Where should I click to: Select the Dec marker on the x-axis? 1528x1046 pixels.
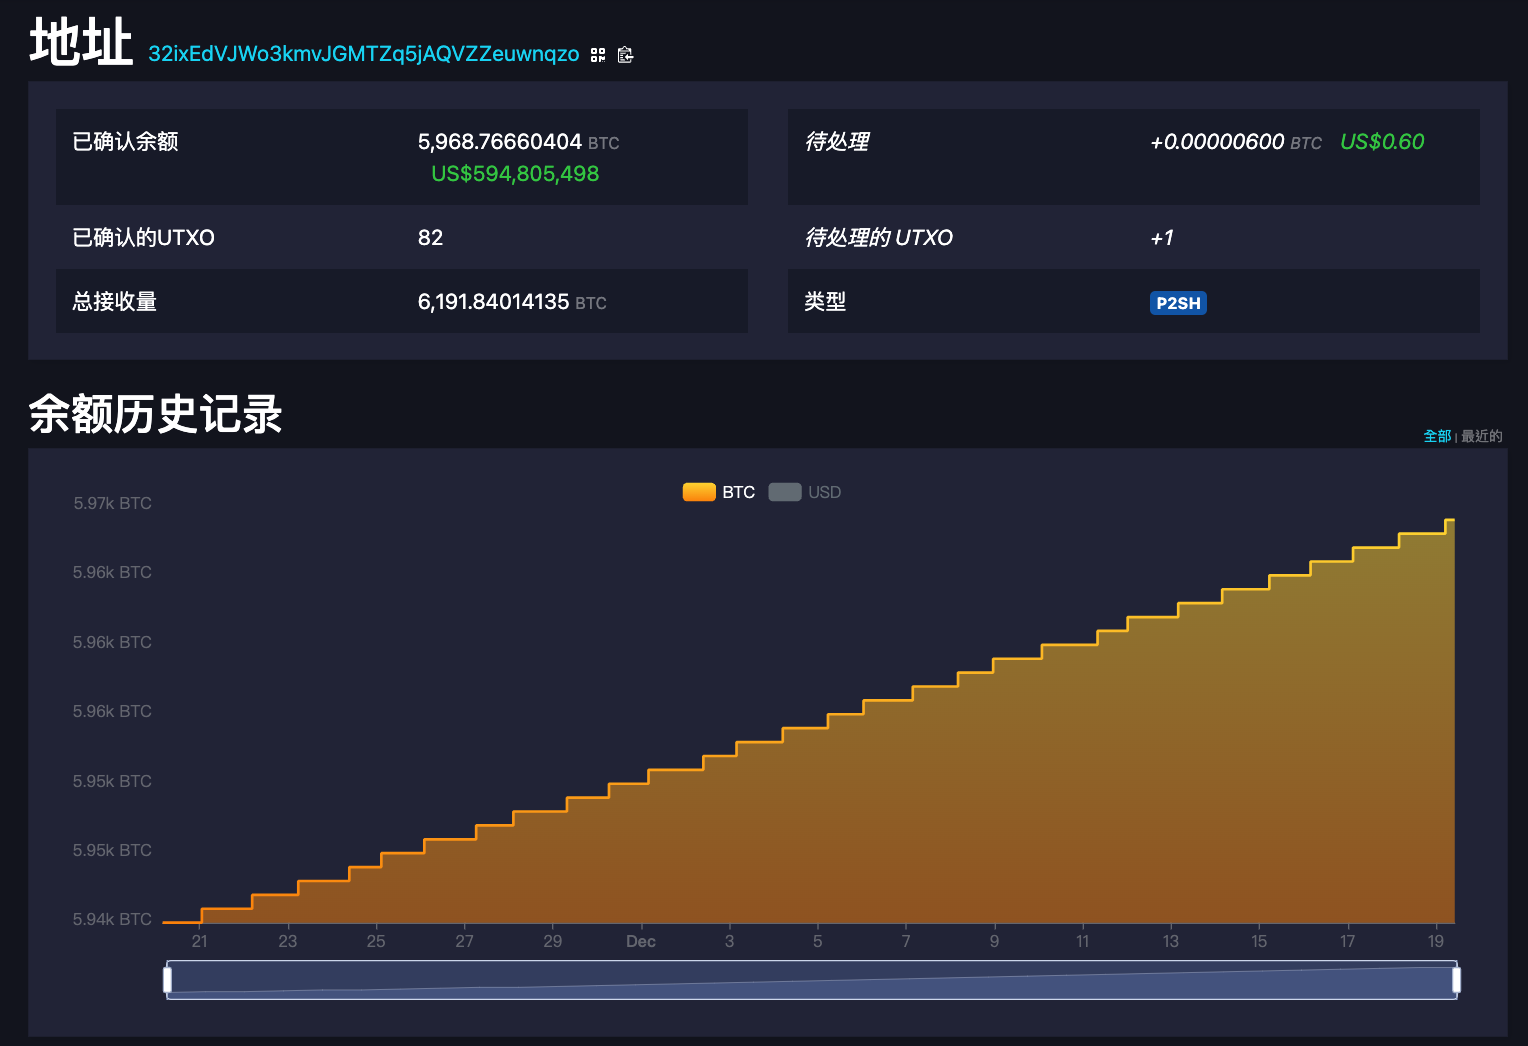641,941
